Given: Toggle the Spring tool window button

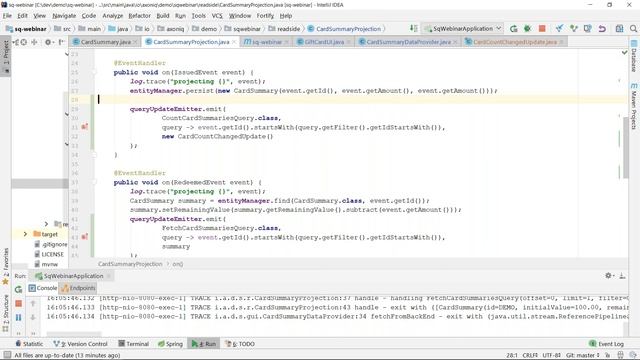Looking at the screenshot, I should click(x=170, y=344).
